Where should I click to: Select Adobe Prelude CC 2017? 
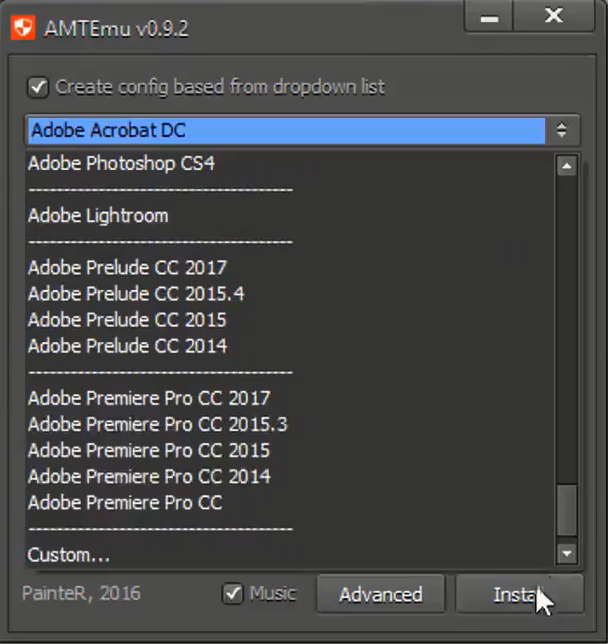click(127, 268)
